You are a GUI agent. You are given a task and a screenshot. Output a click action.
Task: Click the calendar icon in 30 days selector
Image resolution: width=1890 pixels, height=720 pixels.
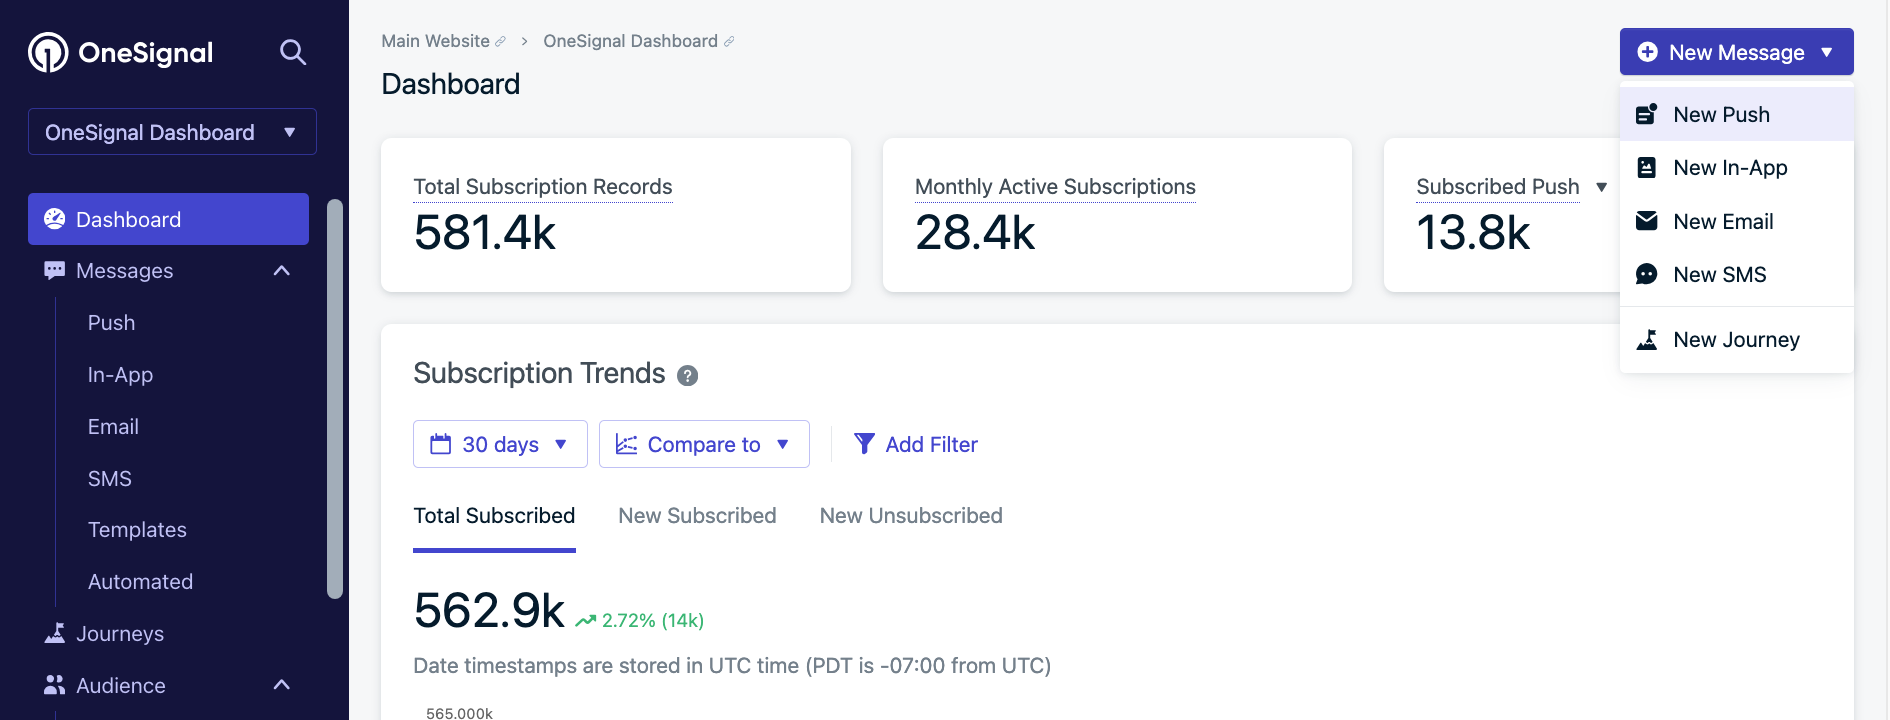click(x=441, y=444)
